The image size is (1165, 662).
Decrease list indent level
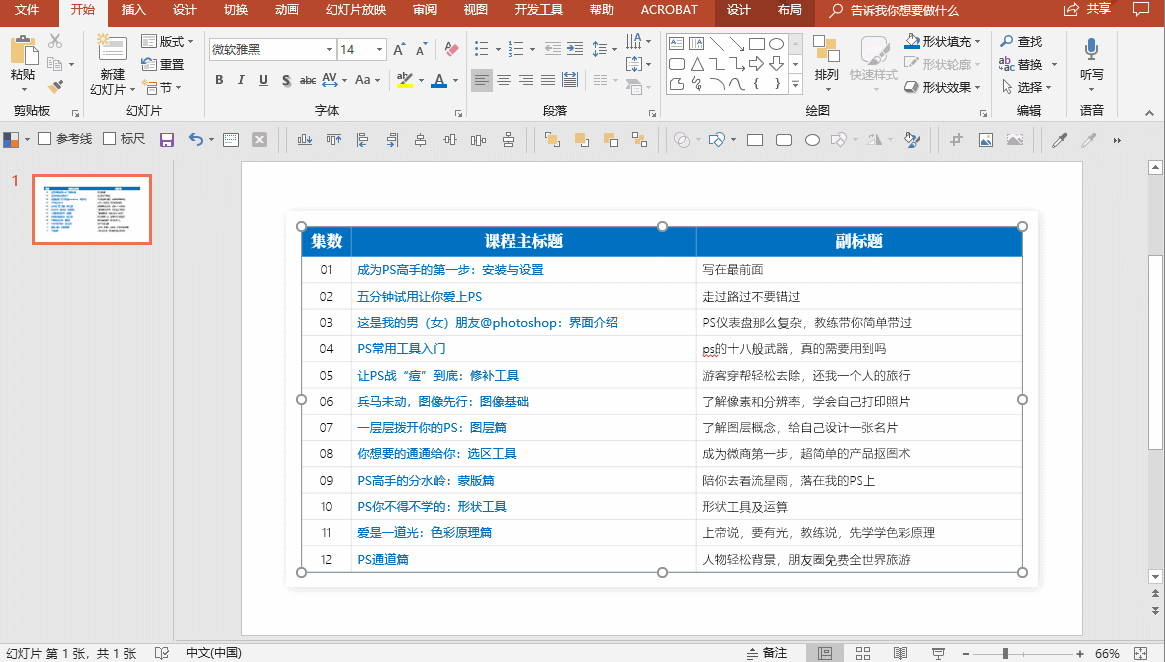pos(553,49)
